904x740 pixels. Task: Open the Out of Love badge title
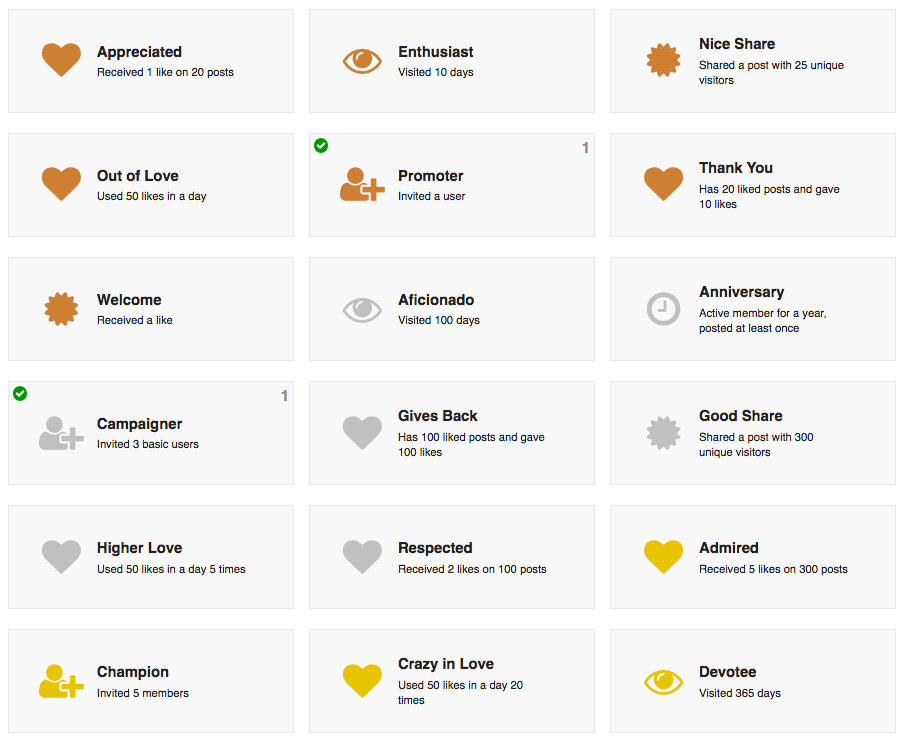point(138,176)
